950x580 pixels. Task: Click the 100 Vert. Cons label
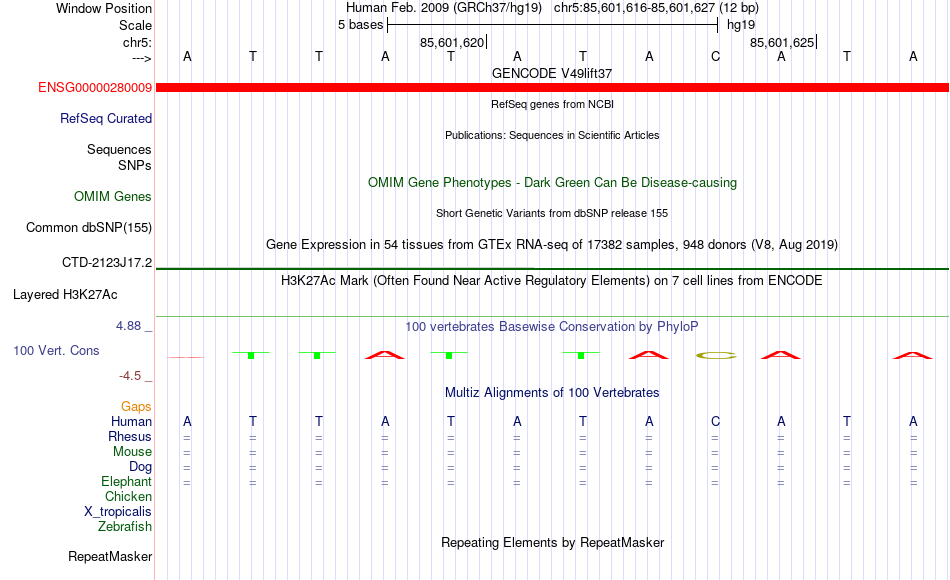coord(56,350)
